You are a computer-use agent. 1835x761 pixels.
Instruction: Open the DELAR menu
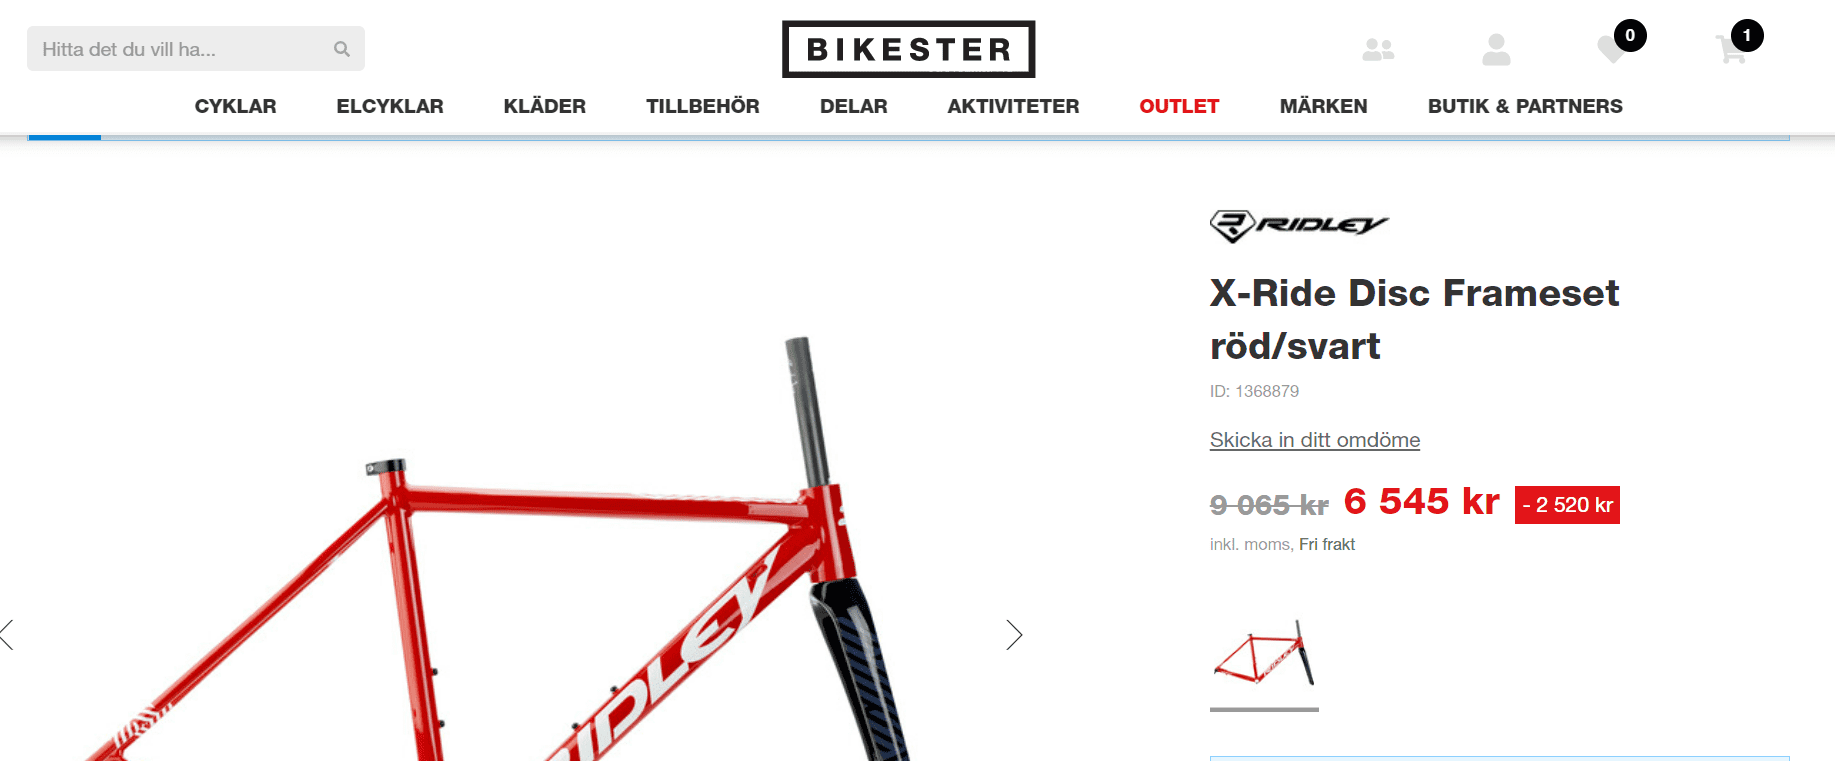pos(854,106)
